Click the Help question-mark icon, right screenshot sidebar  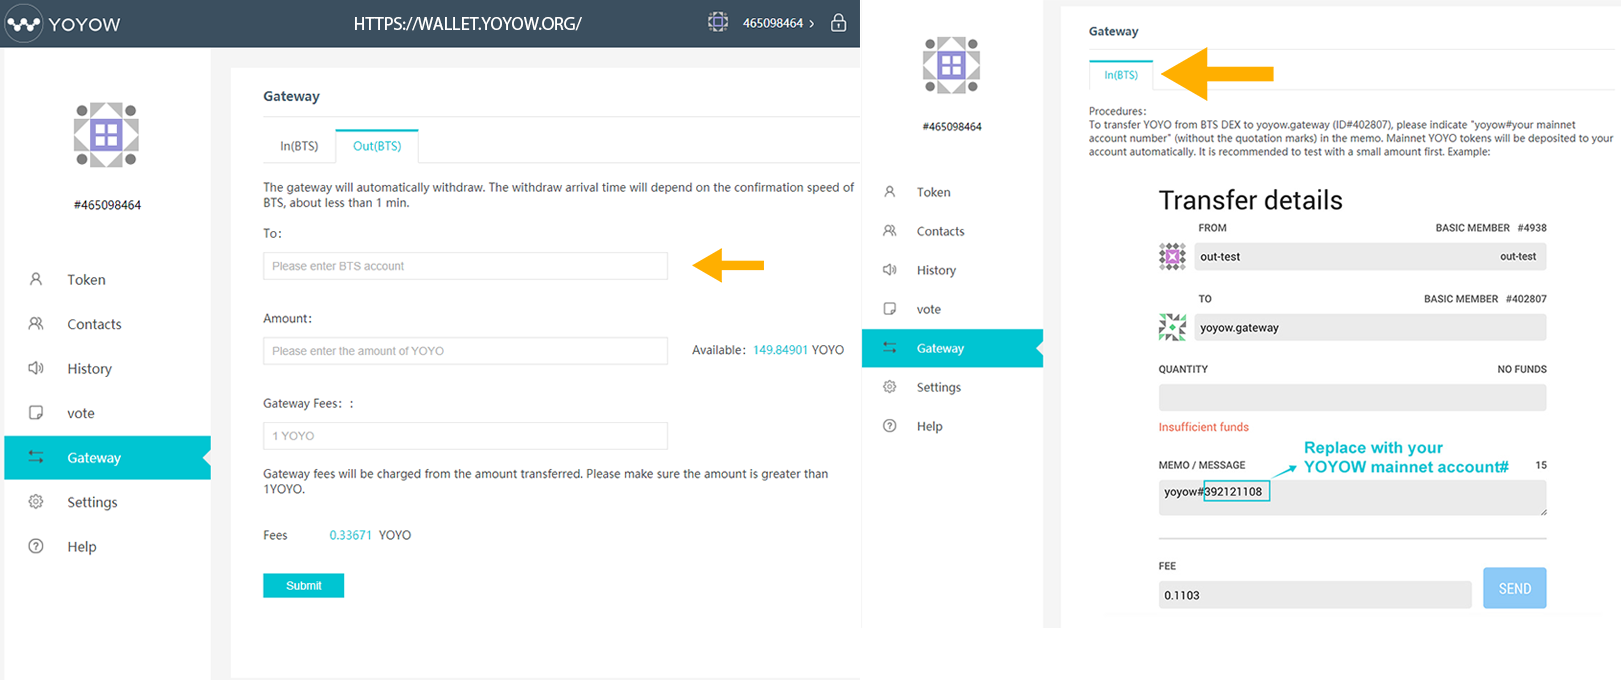click(x=889, y=426)
